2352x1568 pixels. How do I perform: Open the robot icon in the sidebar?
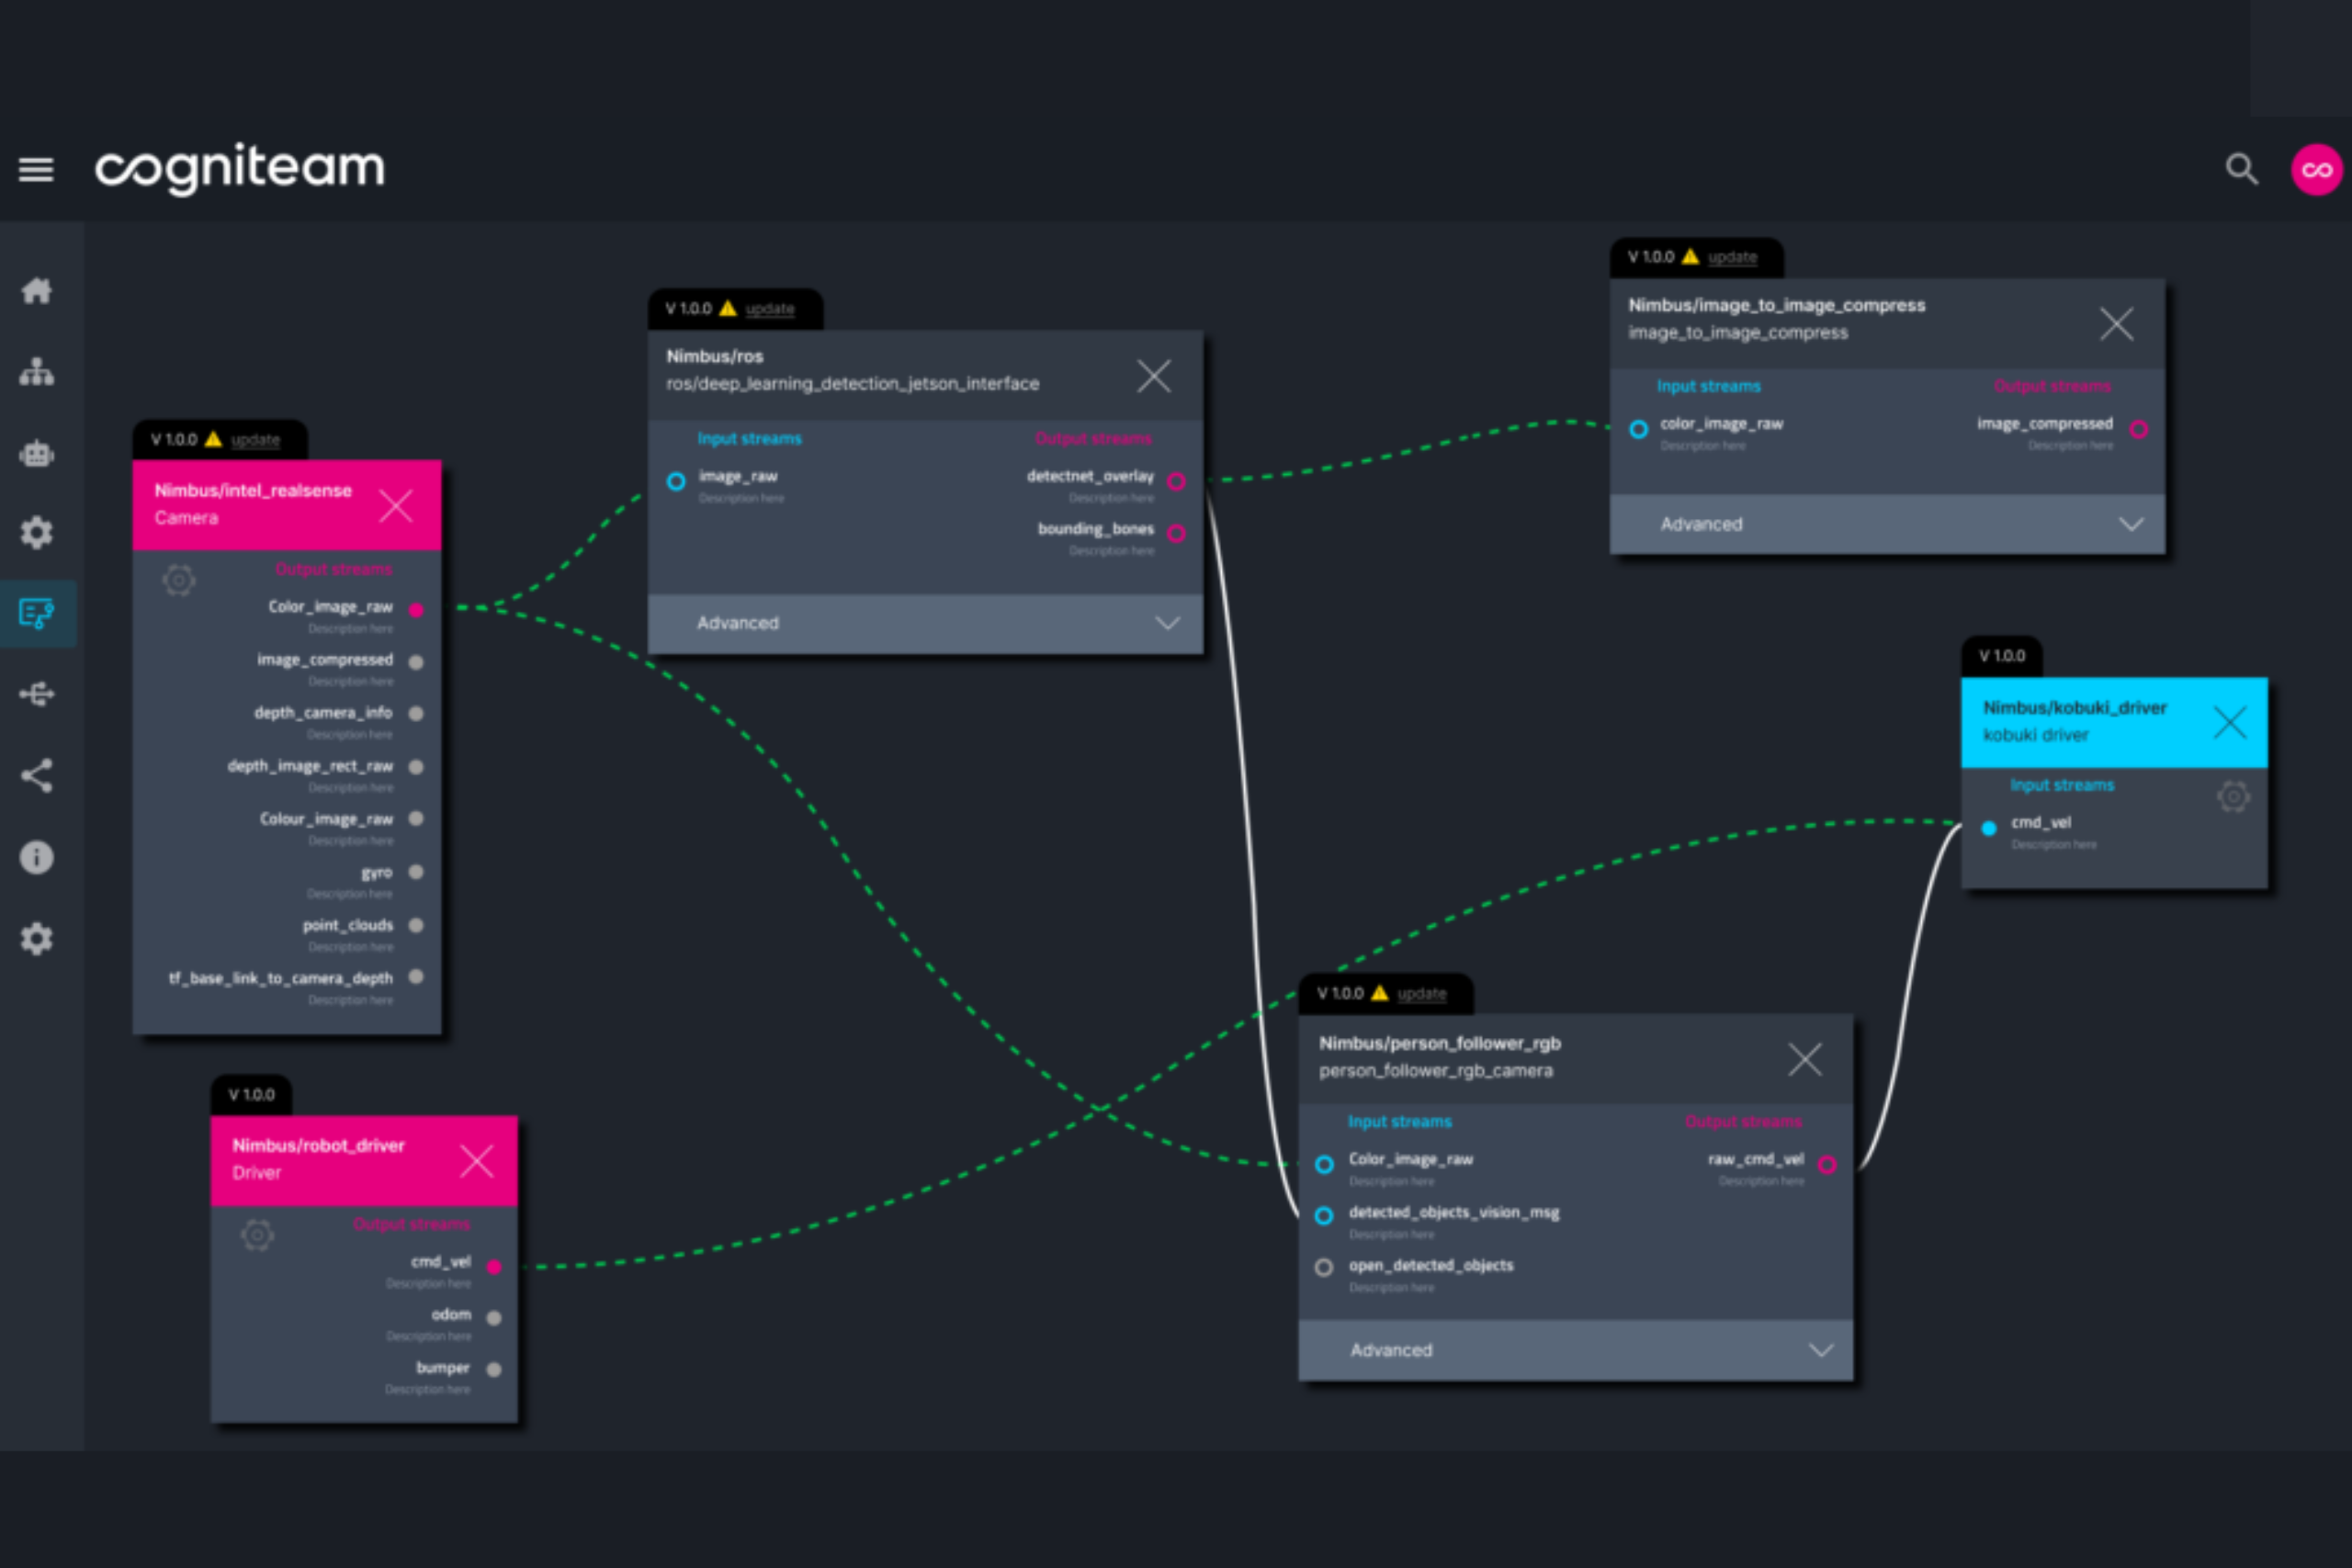[37, 452]
